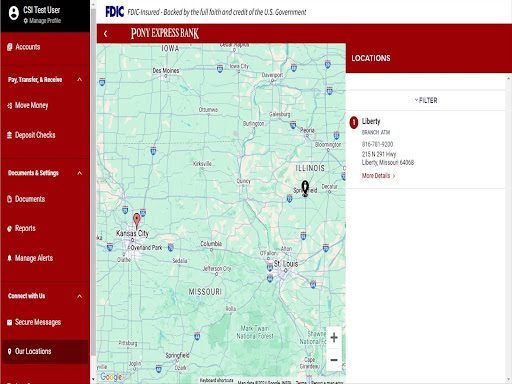This screenshot has width=512, height=384.
Task: Zoom in the map with plus button
Action: [x=334, y=337]
